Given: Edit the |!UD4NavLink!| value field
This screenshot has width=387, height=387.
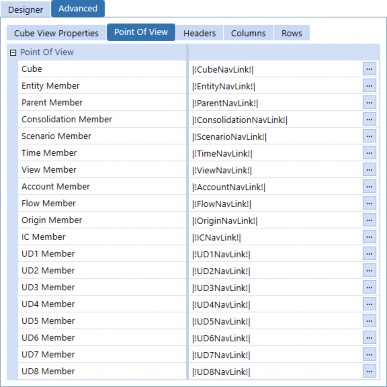Looking at the screenshot, I should [x=276, y=304].
